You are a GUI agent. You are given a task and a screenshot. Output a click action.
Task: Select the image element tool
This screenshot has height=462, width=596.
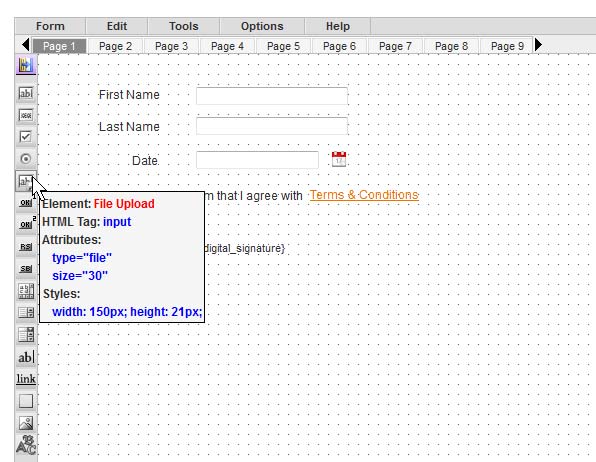26,423
